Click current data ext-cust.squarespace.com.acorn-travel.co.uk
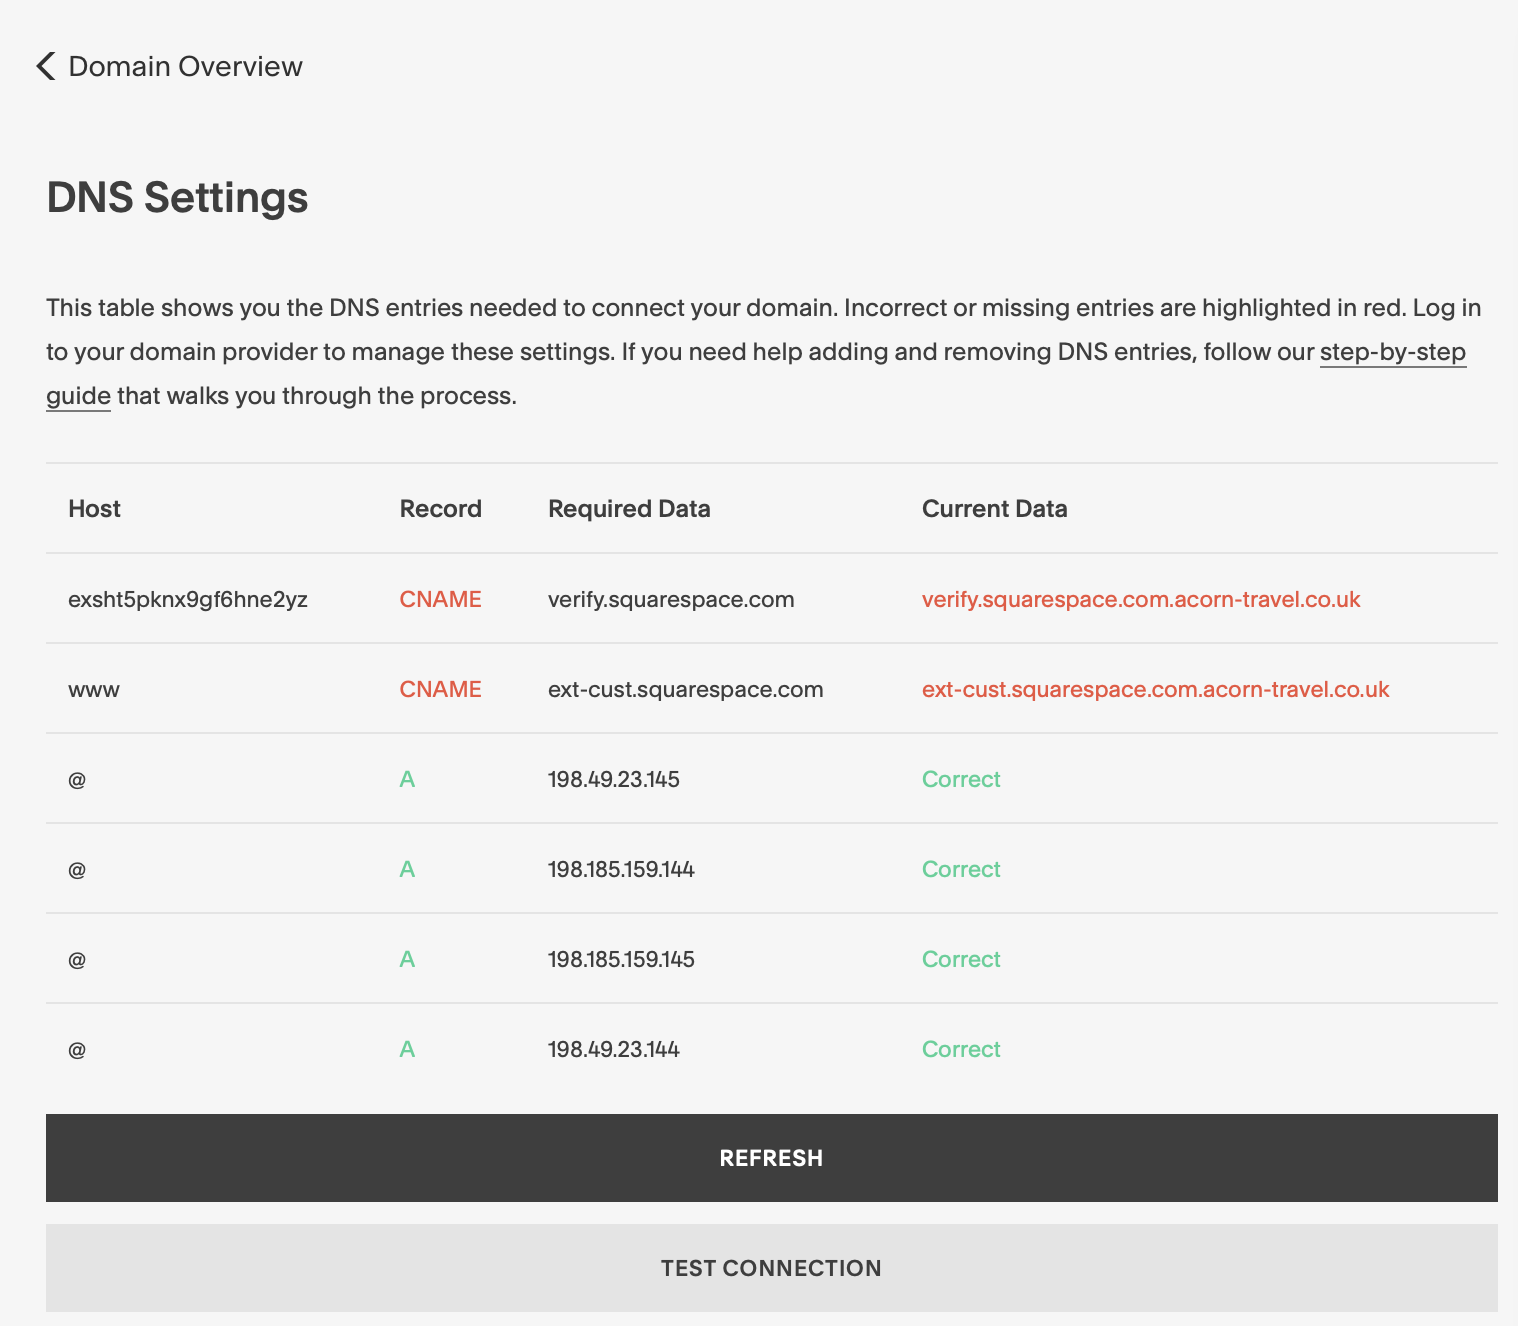 [1155, 689]
